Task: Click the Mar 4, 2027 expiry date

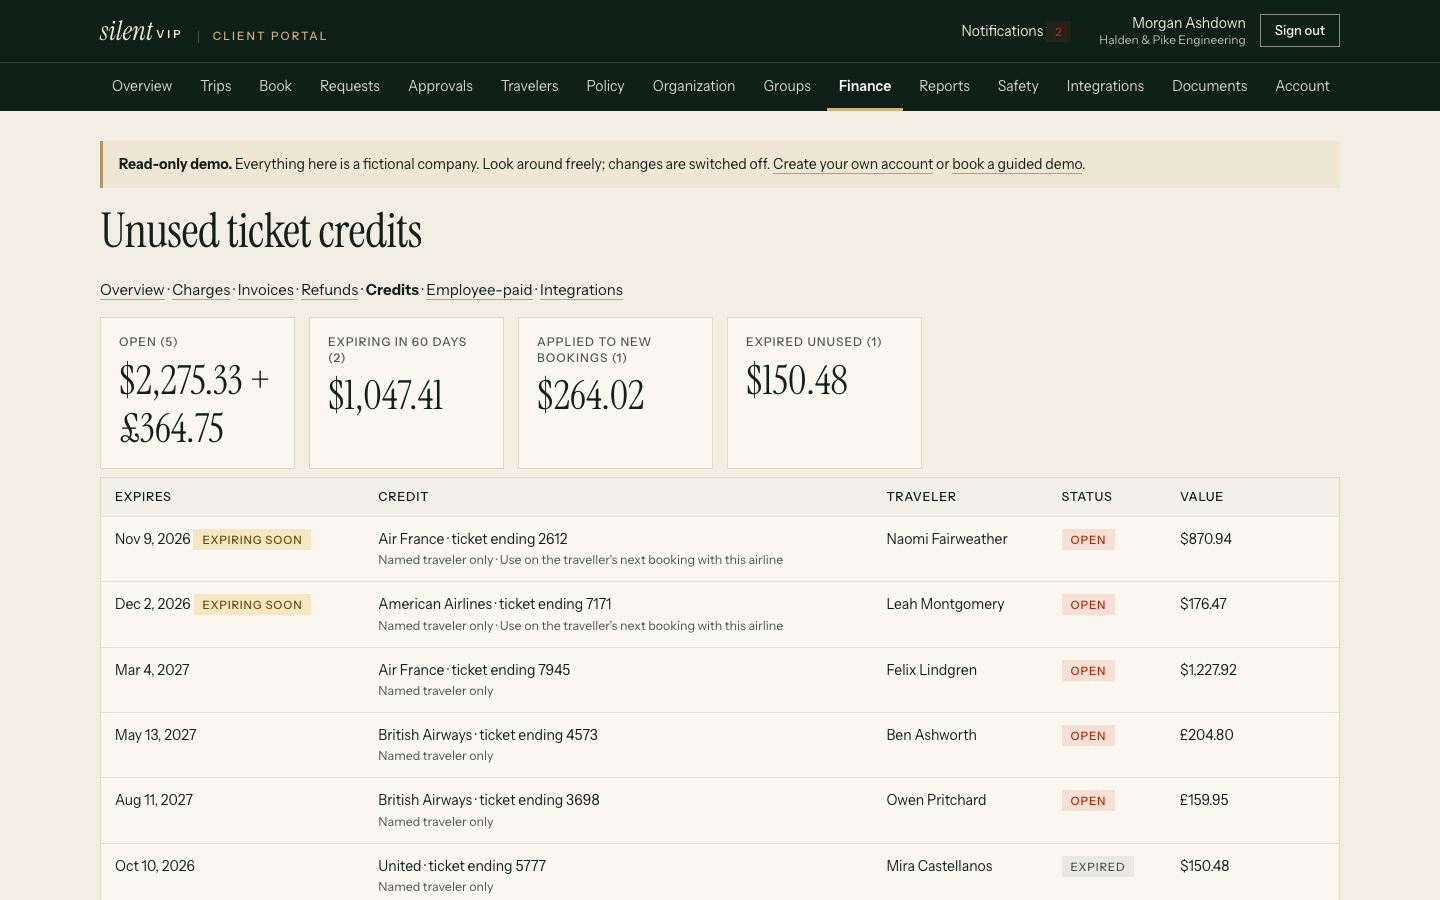Action: click(x=152, y=670)
